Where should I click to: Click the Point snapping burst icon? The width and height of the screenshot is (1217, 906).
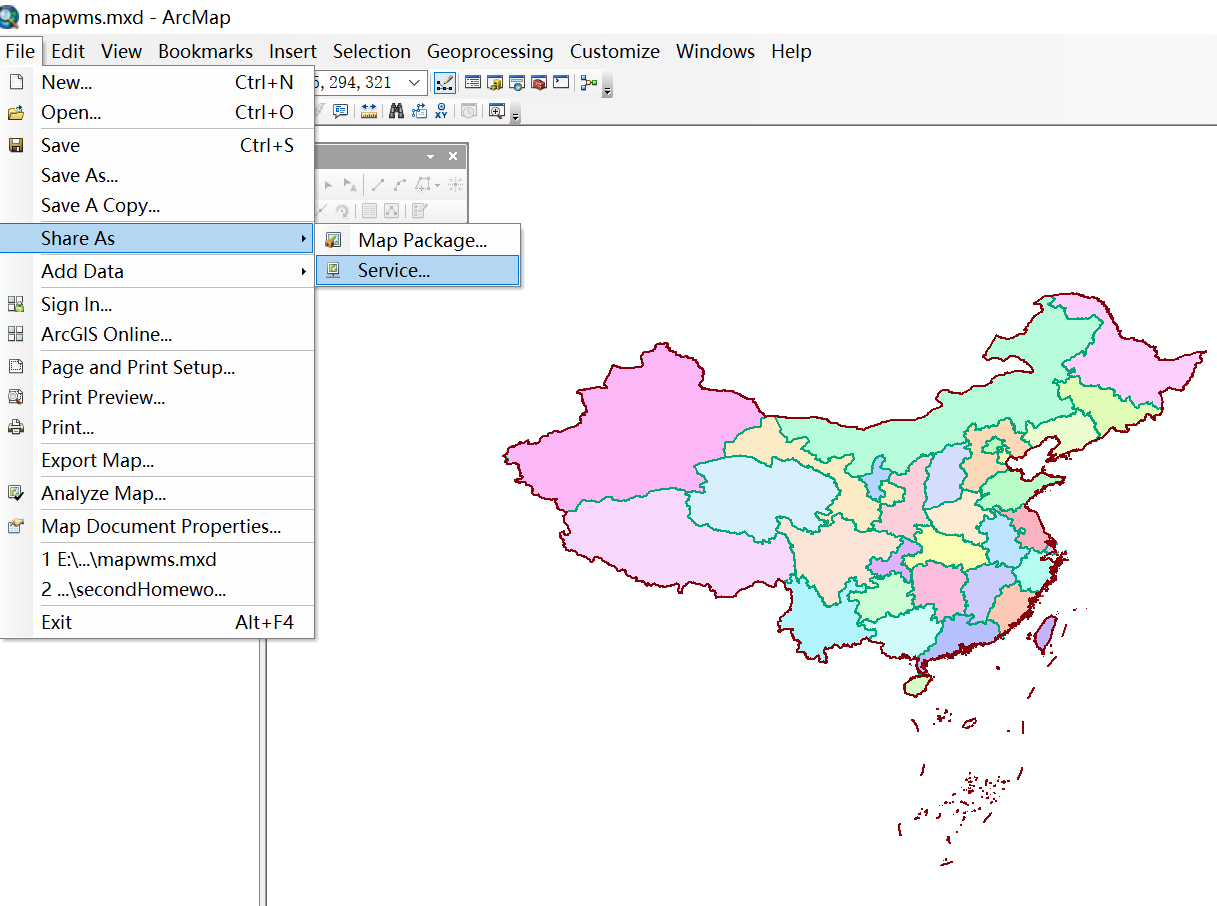(x=455, y=184)
